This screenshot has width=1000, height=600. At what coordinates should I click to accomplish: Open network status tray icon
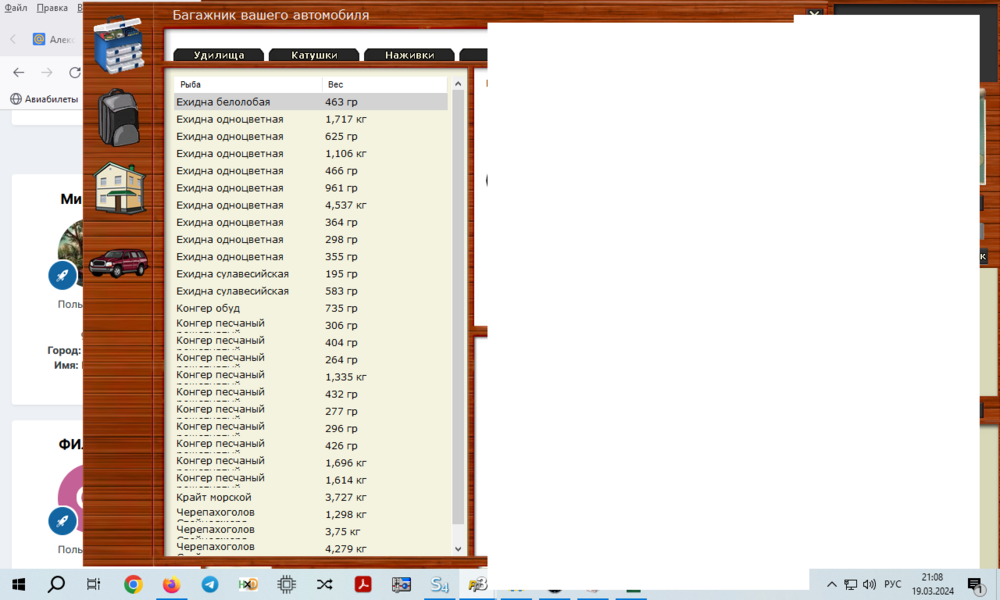(851, 584)
